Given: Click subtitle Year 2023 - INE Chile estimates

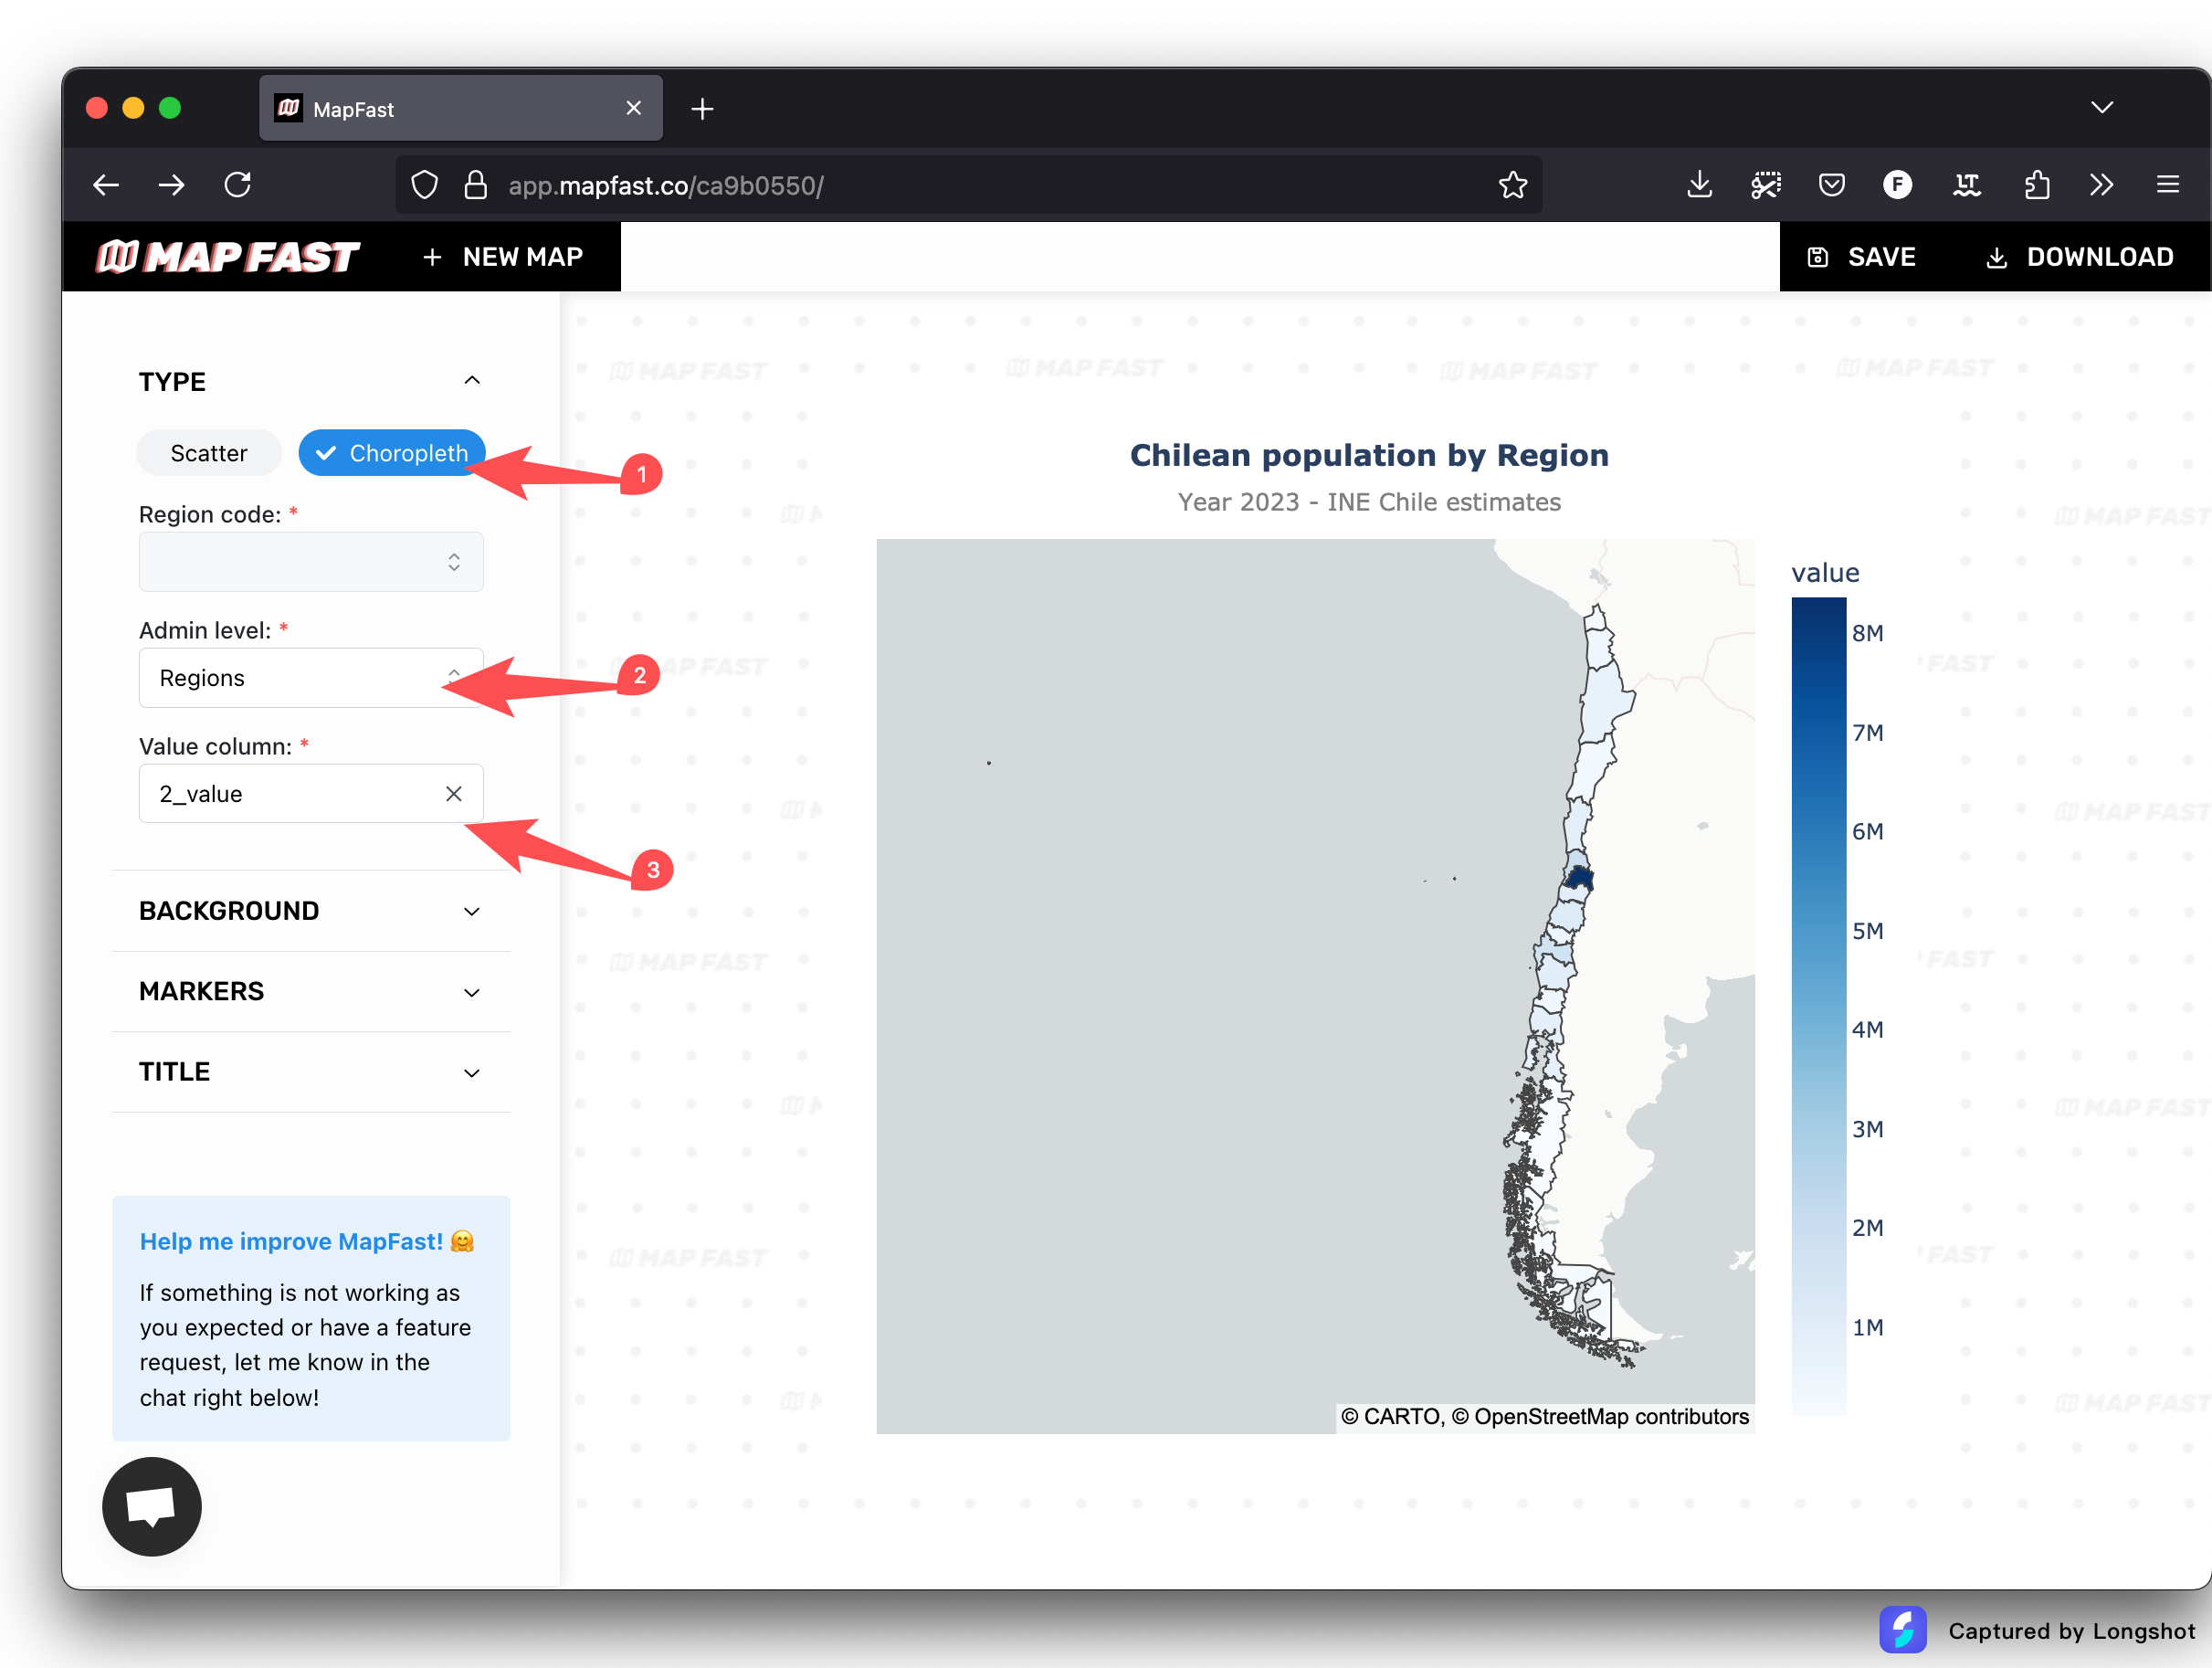Looking at the screenshot, I should [1369, 502].
